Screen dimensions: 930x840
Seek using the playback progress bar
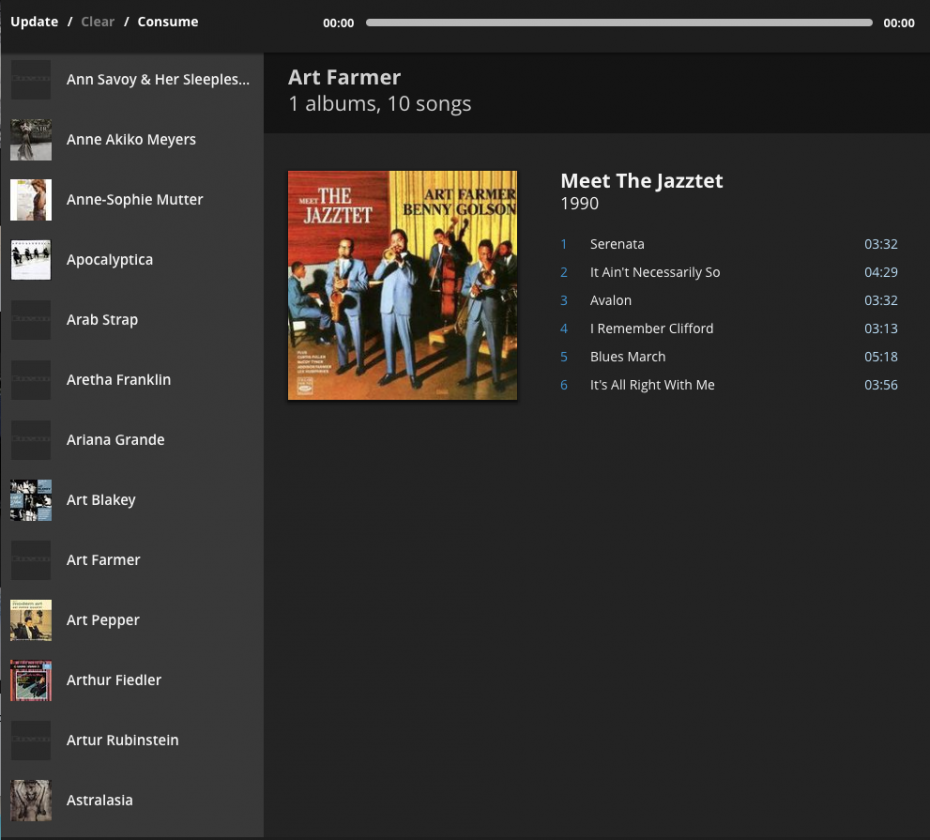point(619,23)
